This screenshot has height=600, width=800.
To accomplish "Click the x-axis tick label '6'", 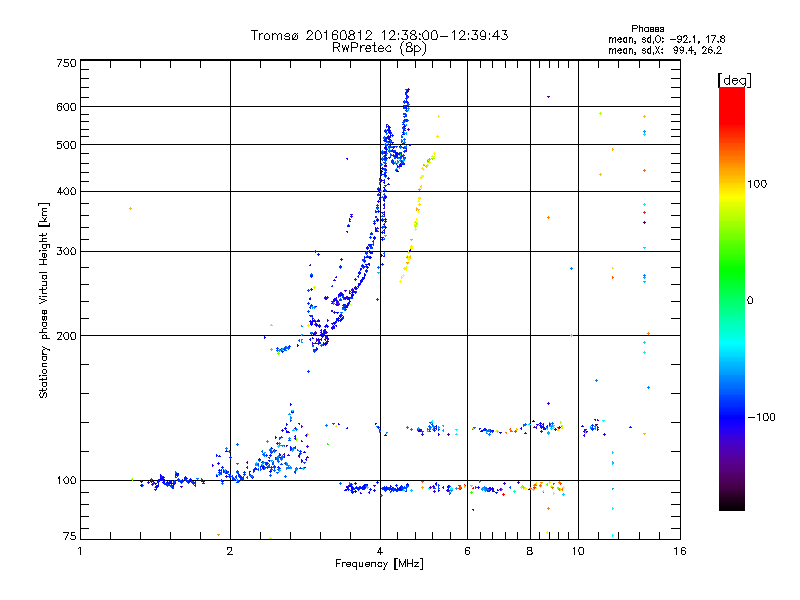I will point(467,551).
